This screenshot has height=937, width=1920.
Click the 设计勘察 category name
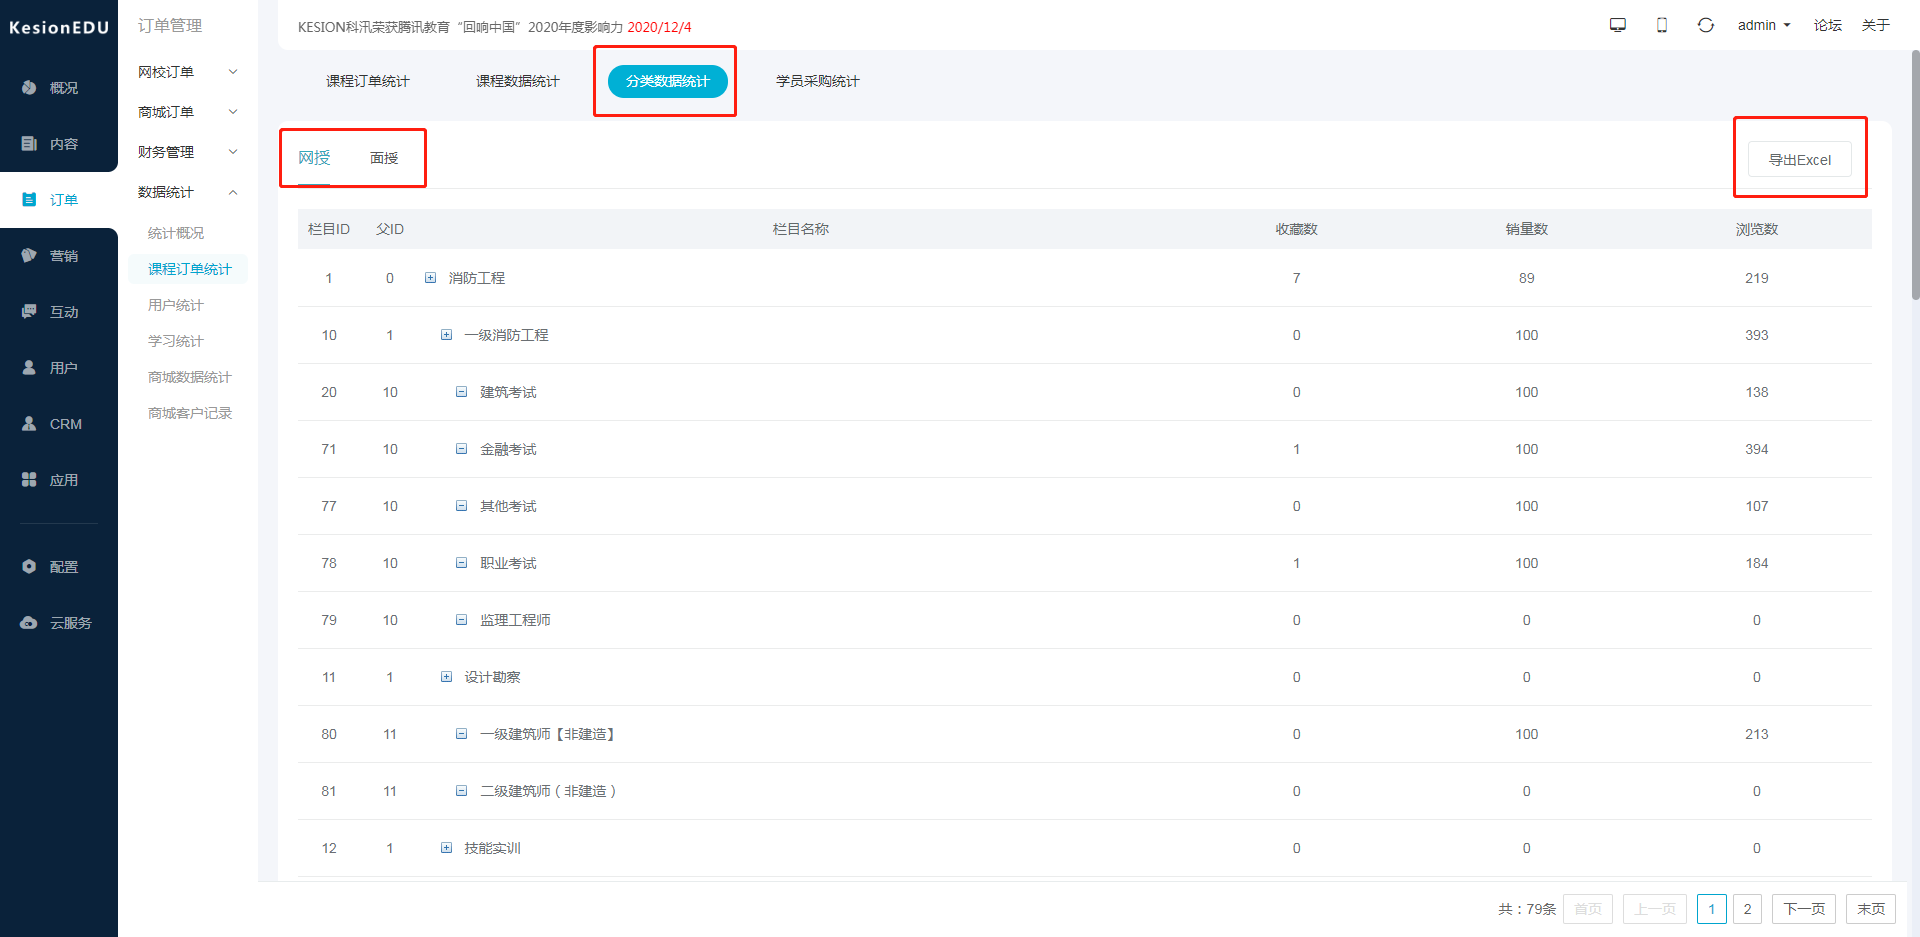[492, 677]
